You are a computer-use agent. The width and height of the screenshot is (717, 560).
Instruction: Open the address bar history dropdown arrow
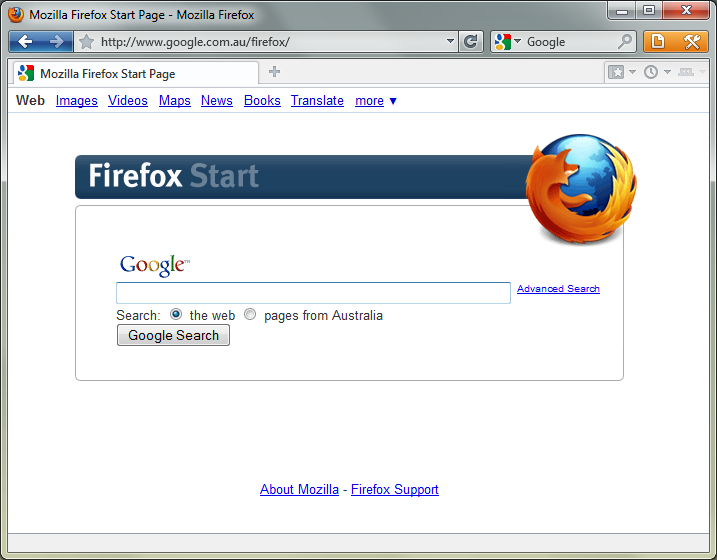click(450, 41)
